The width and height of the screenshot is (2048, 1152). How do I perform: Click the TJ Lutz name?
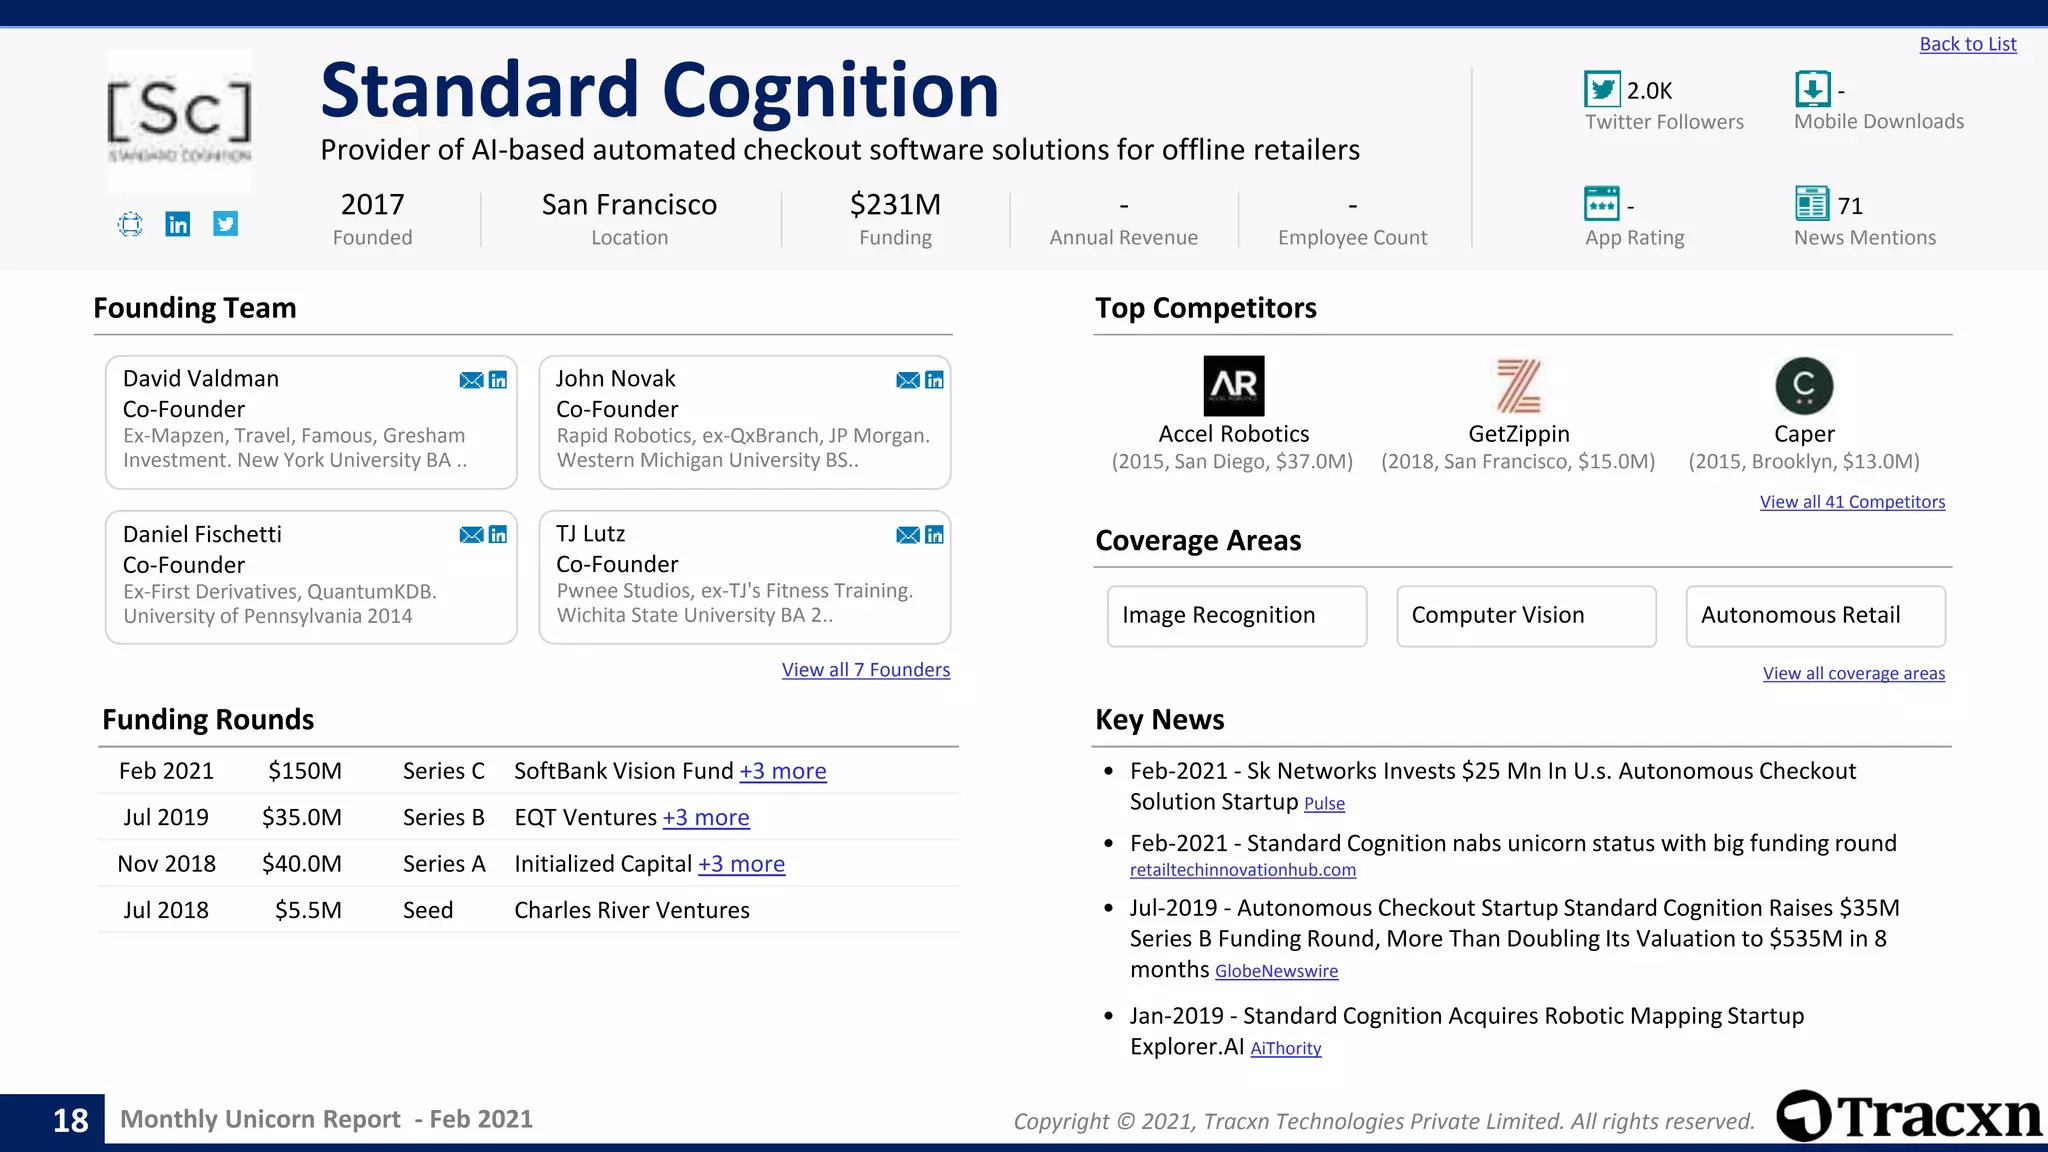[590, 534]
